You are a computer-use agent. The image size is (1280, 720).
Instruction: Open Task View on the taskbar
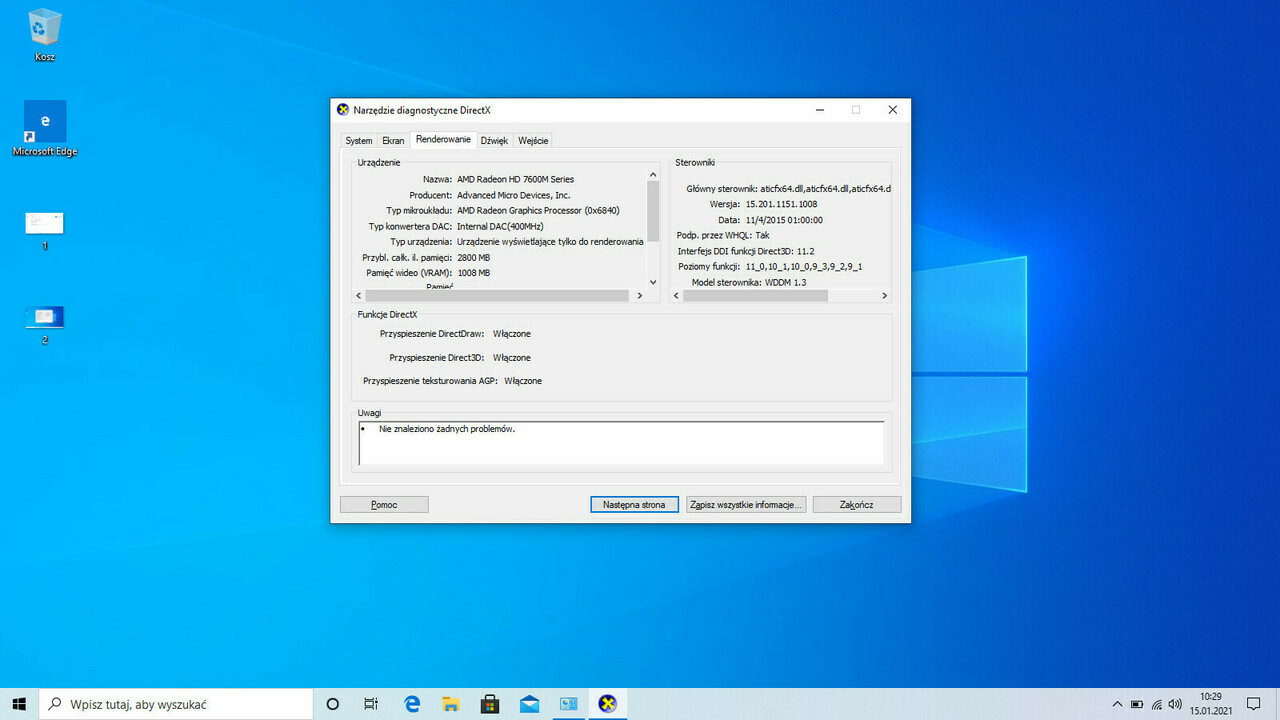point(371,704)
